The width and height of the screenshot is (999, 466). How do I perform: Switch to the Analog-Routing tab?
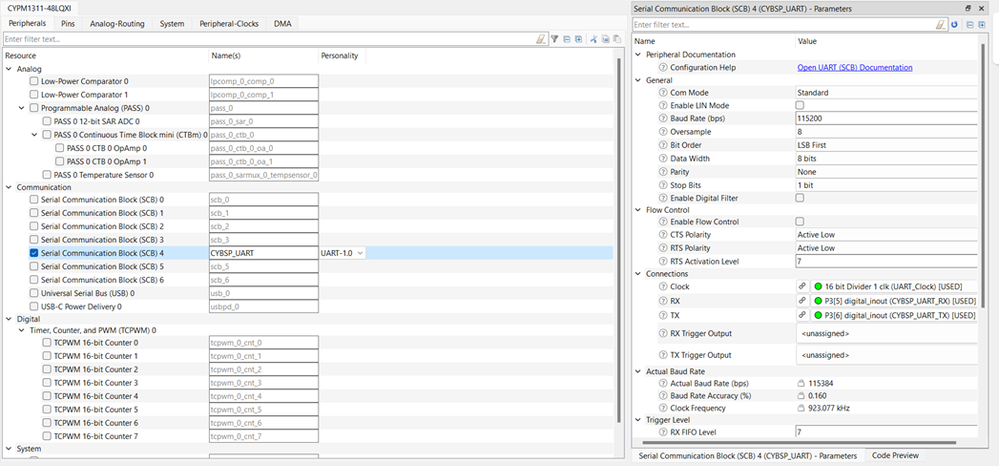click(x=116, y=23)
